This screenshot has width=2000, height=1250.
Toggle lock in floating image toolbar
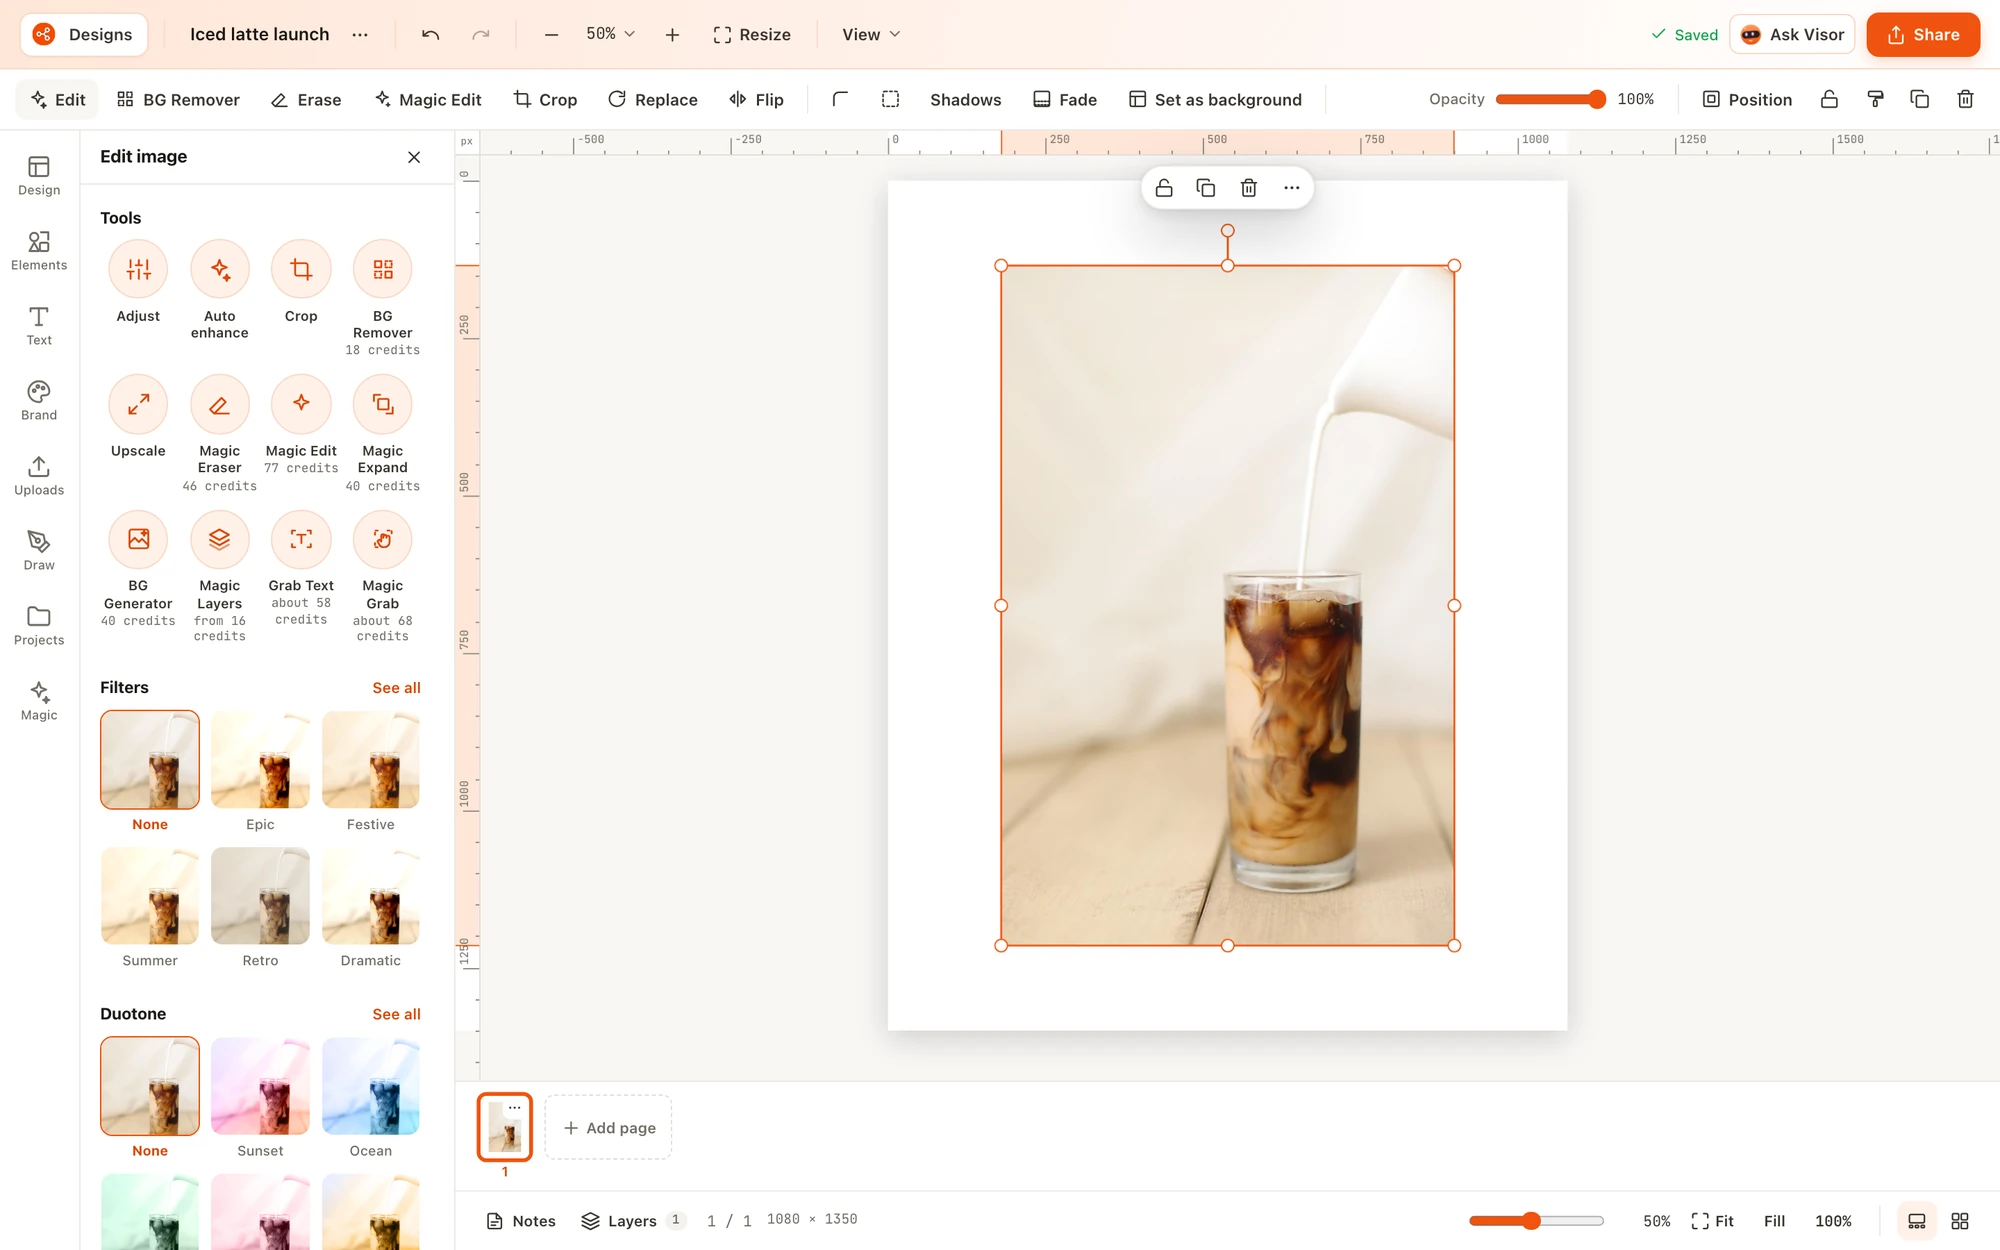pos(1164,188)
